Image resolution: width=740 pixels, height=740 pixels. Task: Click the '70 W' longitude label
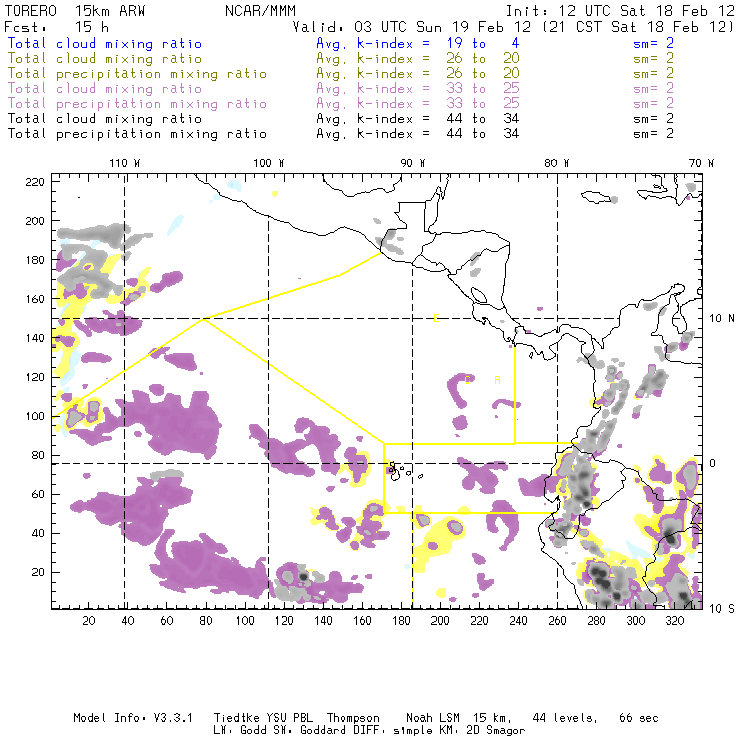701,163
